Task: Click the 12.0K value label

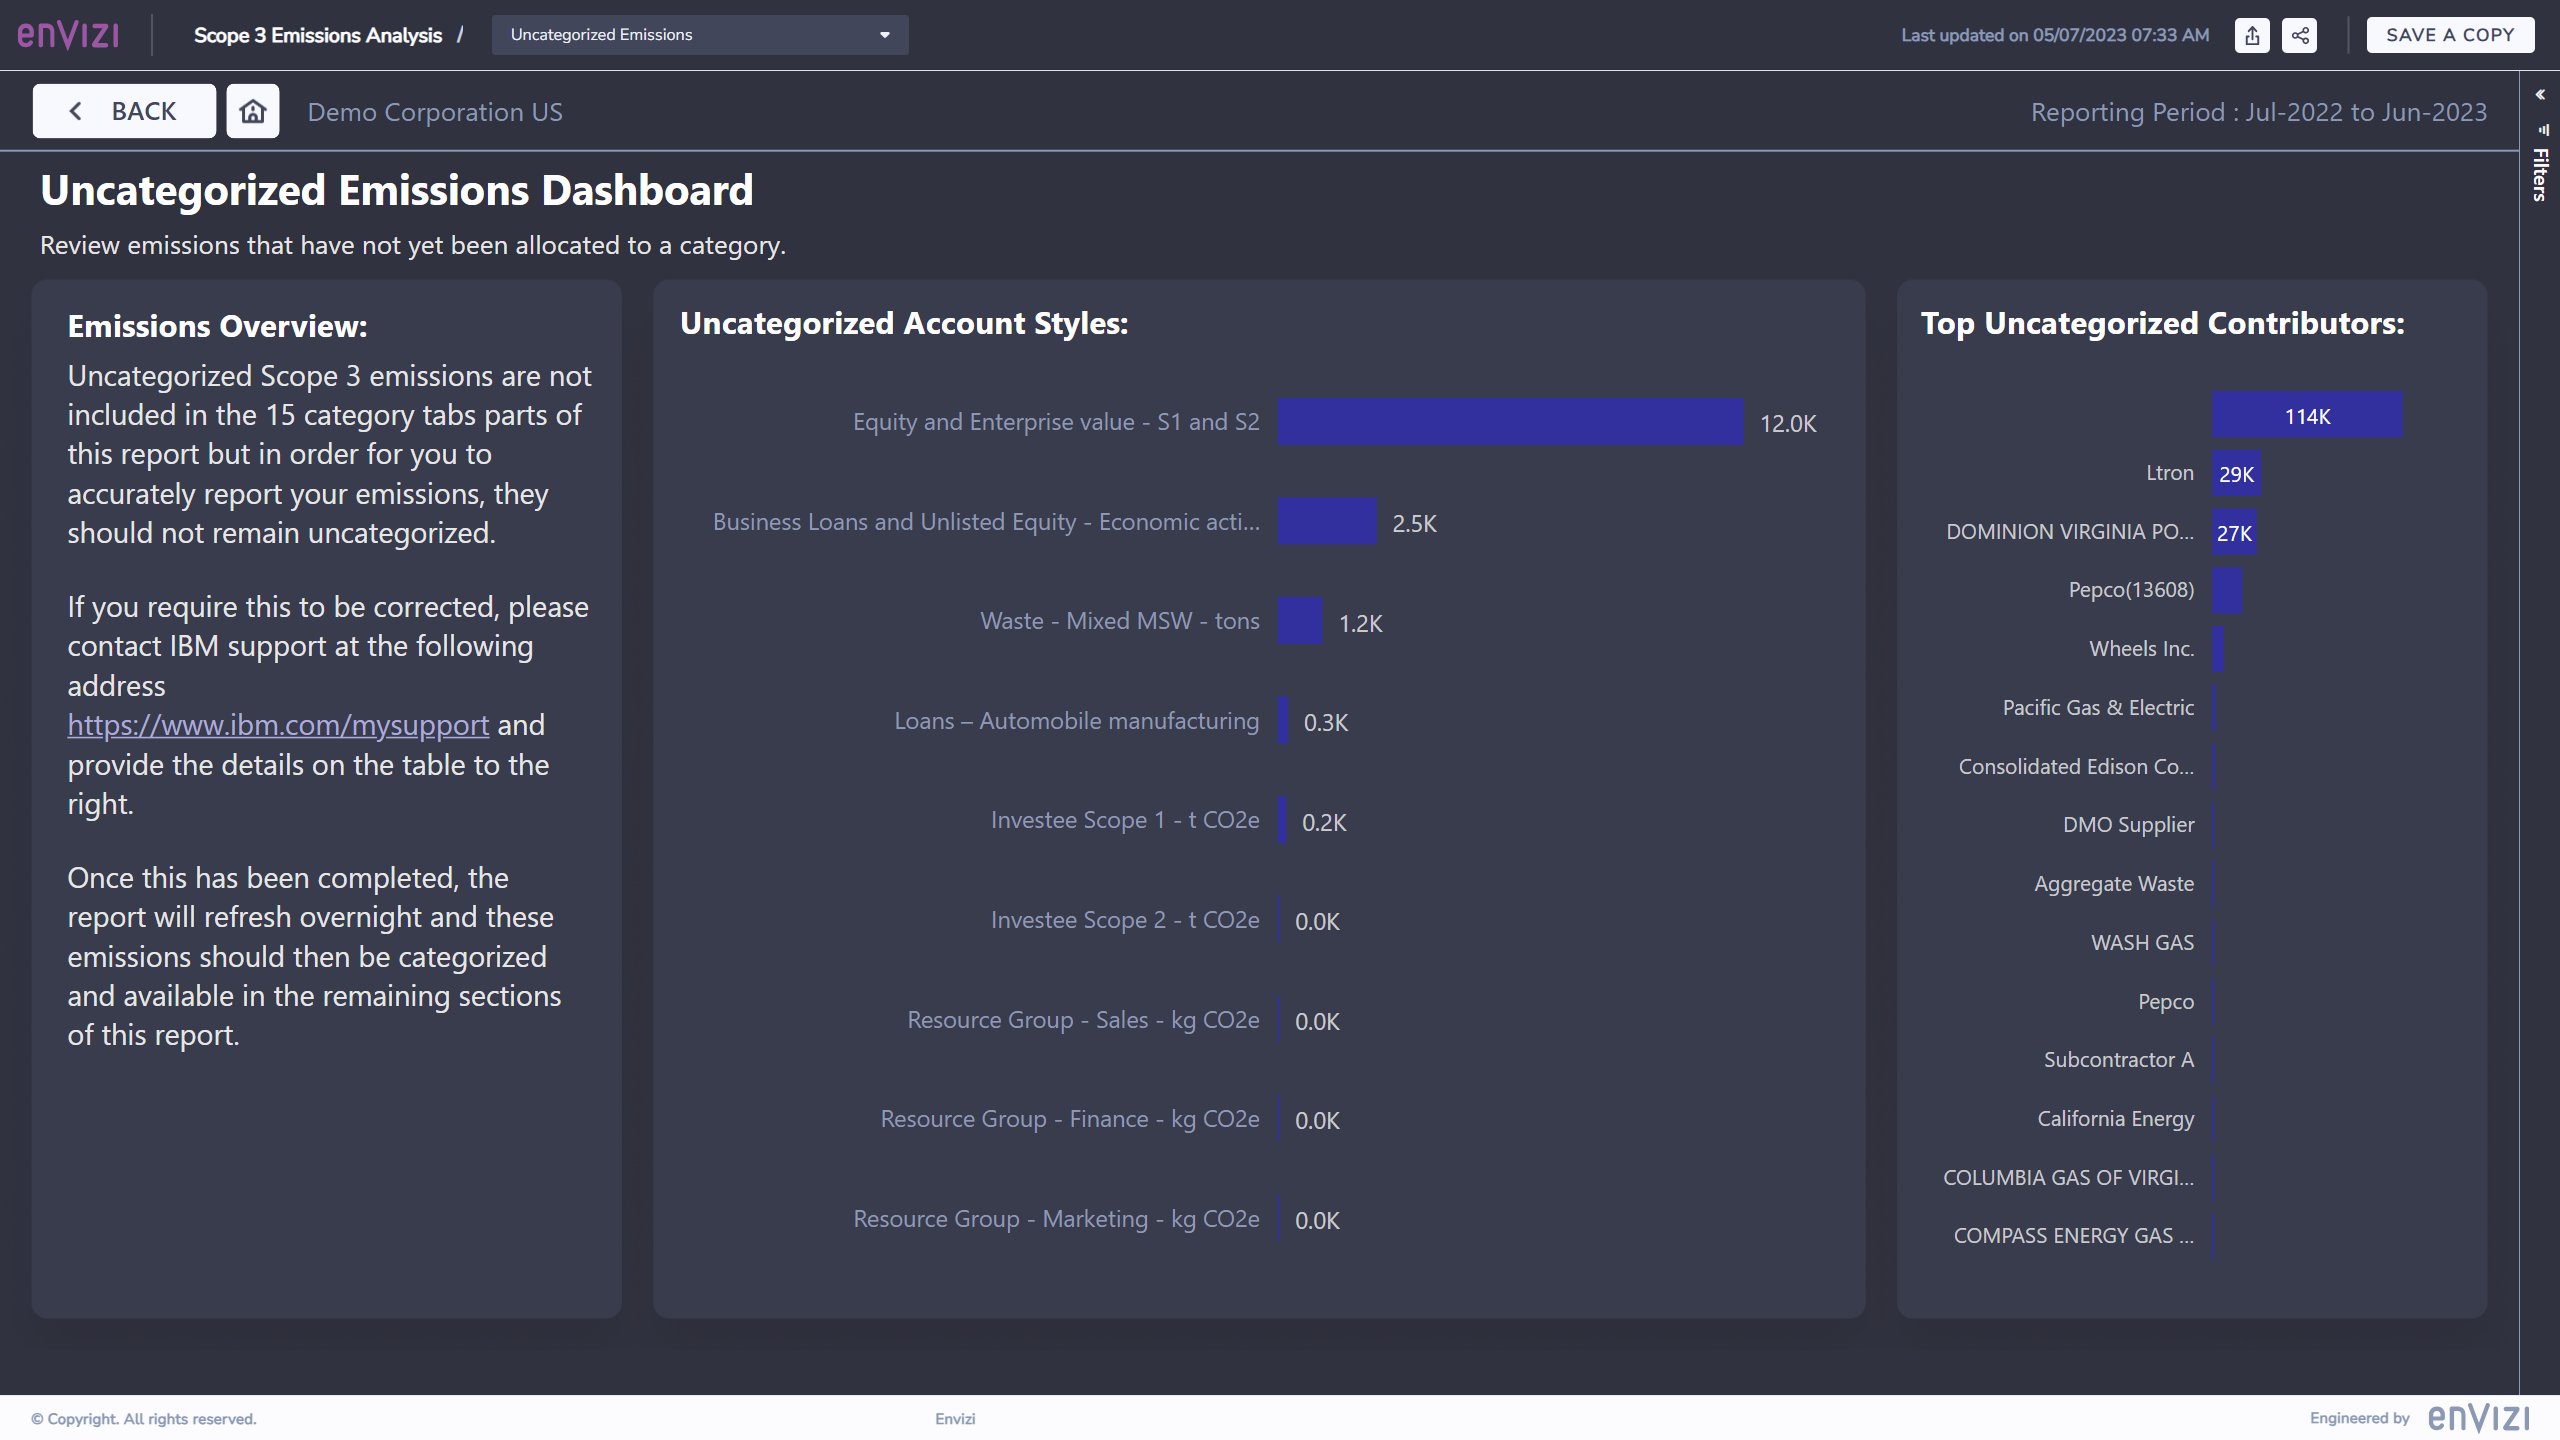Action: (x=1788, y=424)
